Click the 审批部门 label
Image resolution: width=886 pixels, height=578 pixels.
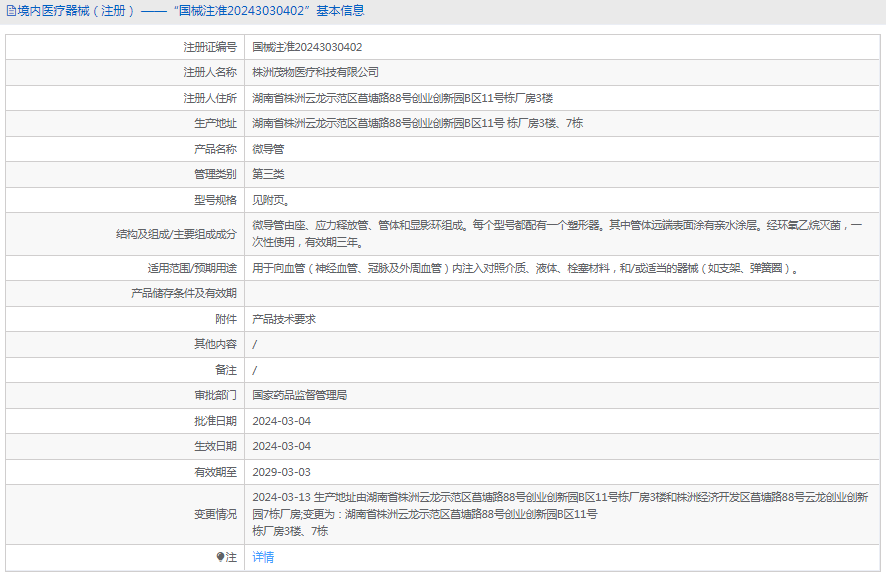coord(215,395)
